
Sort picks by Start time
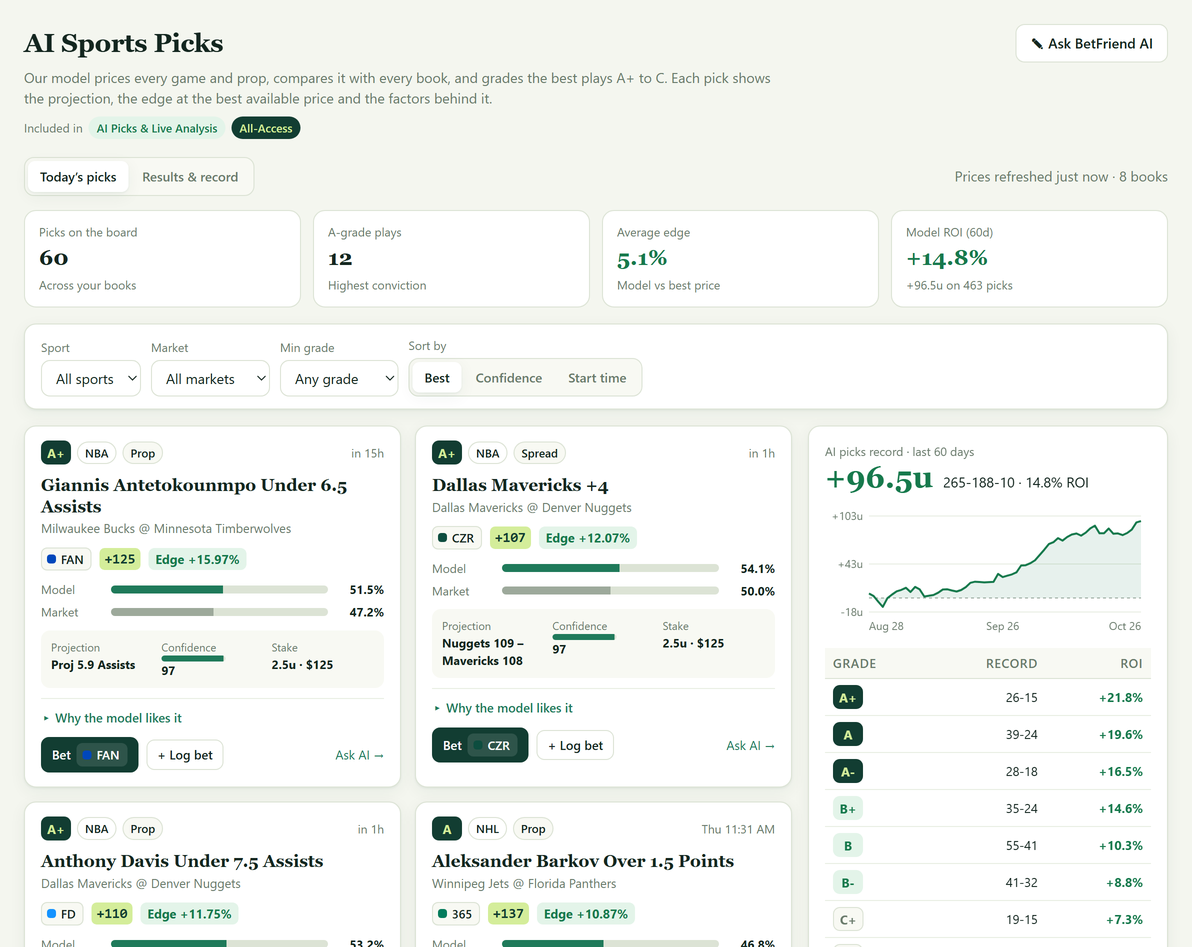pyautogui.click(x=597, y=378)
